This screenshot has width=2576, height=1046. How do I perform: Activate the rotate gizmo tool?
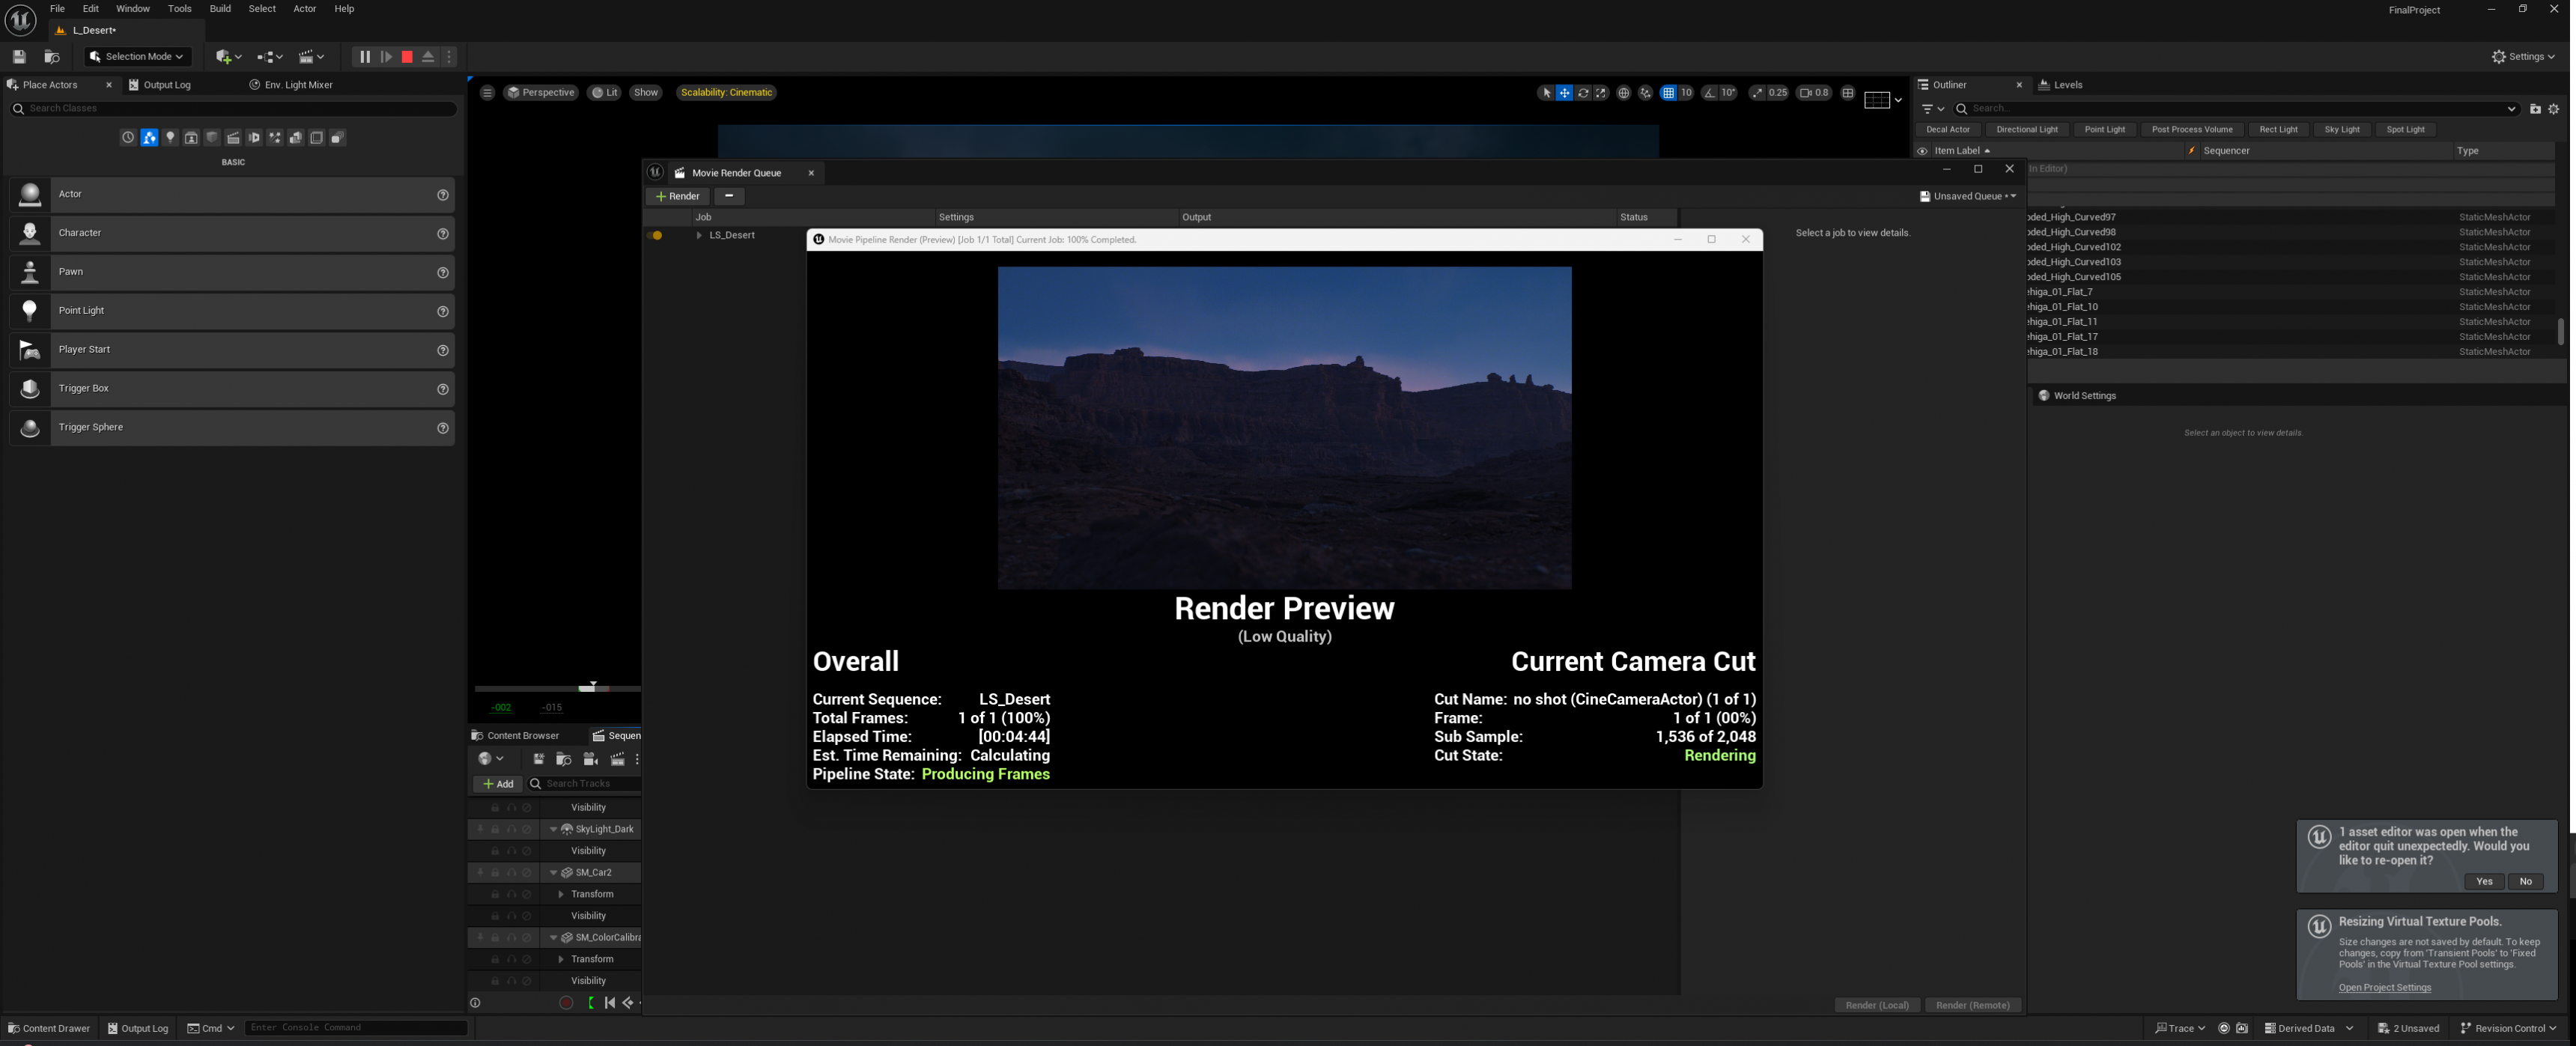pos(1583,93)
